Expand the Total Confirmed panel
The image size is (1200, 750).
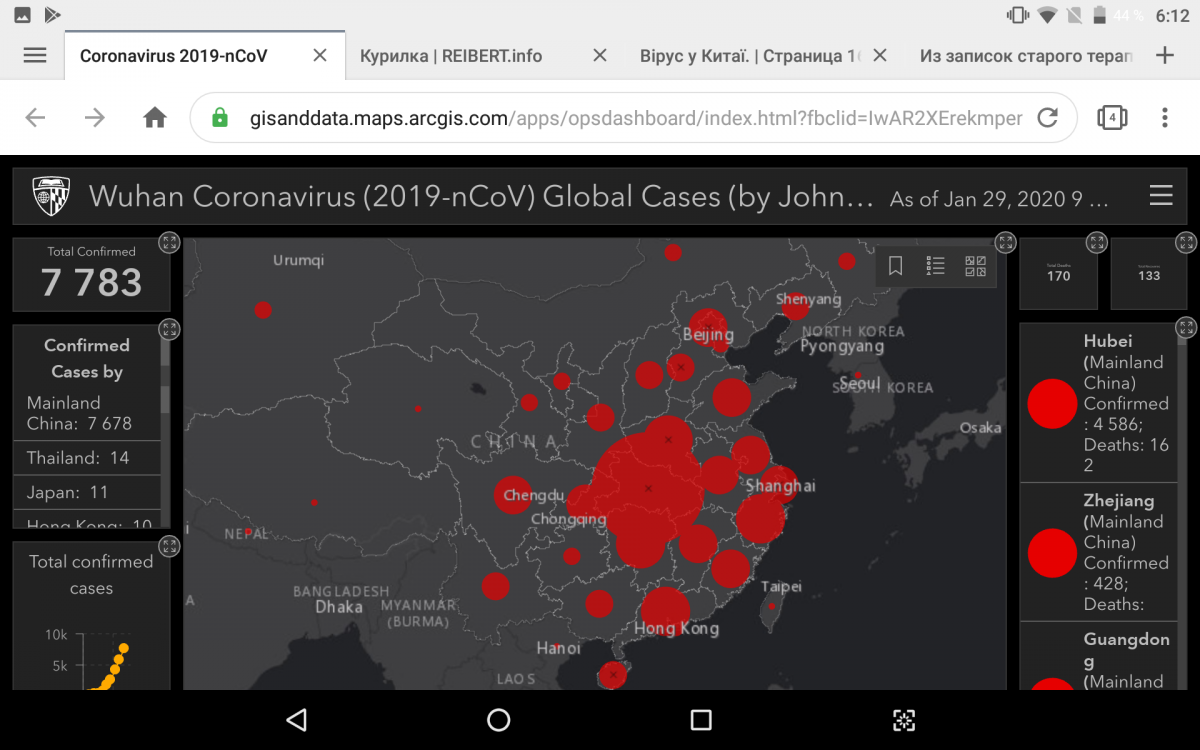pos(169,242)
